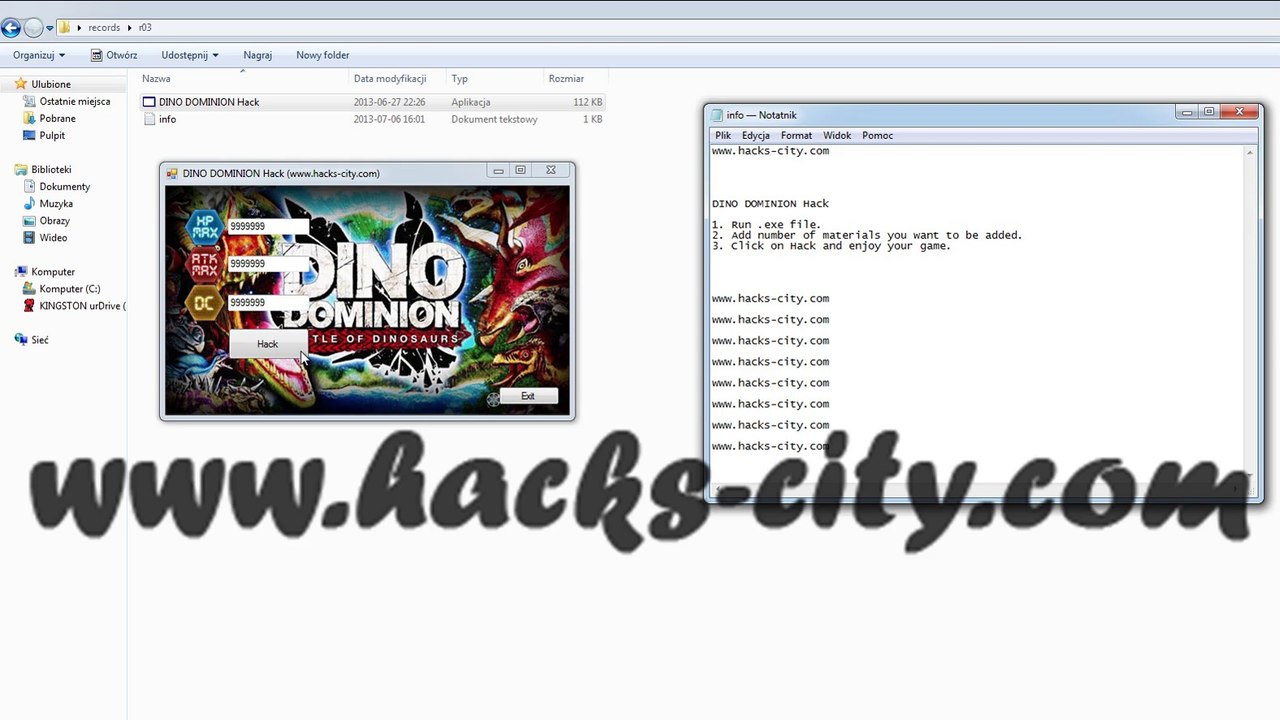Maximize the DINO DOMINION Hack window
Viewport: 1280px width, 720px height.
pyautogui.click(x=520, y=171)
